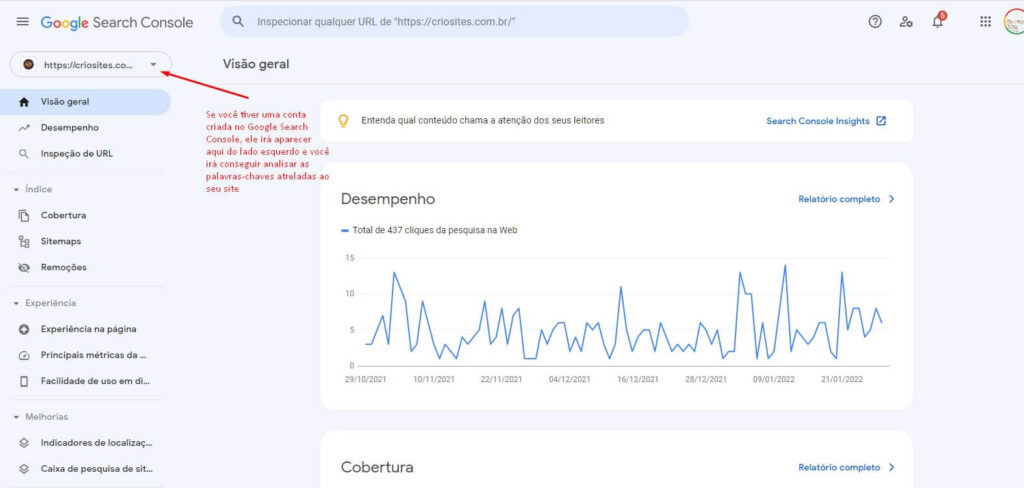Click the trend line icon for Desempenho
1024x488 pixels.
pyautogui.click(x=24, y=128)
